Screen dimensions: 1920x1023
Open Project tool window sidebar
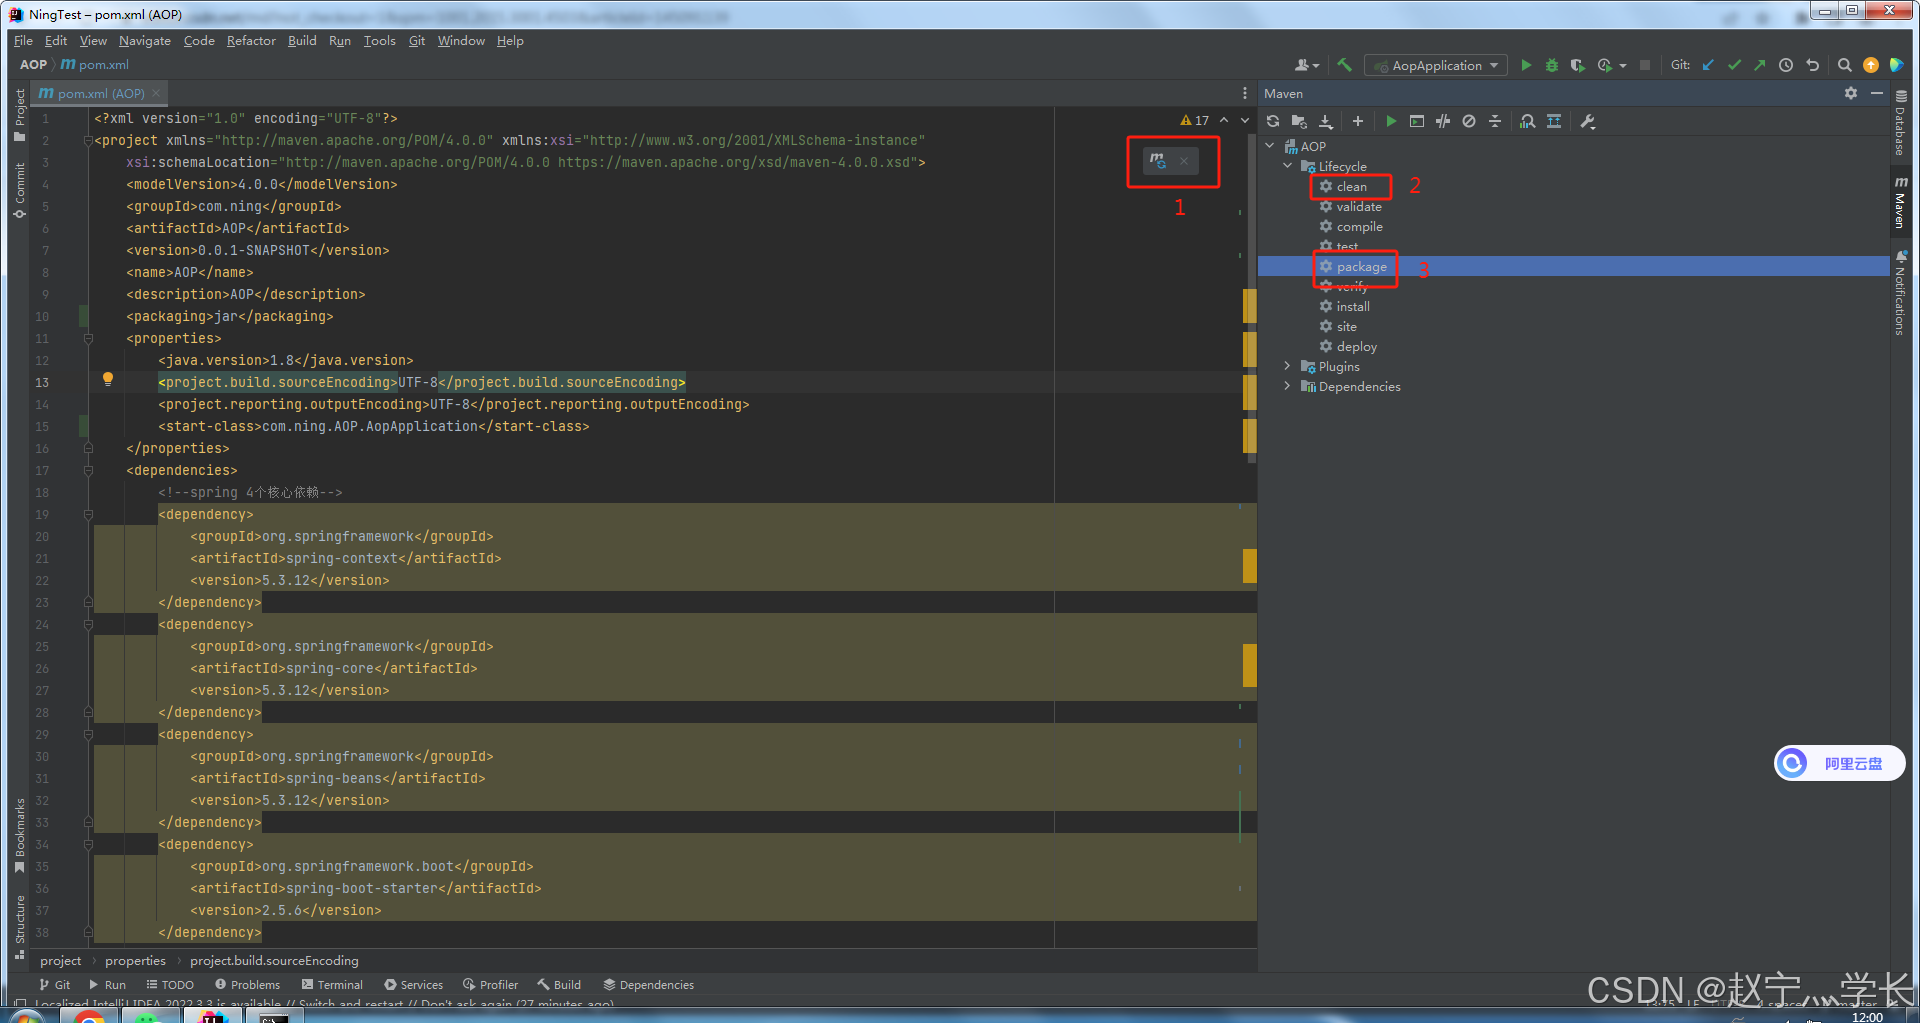pyautogui.click(x=19, y=115)
